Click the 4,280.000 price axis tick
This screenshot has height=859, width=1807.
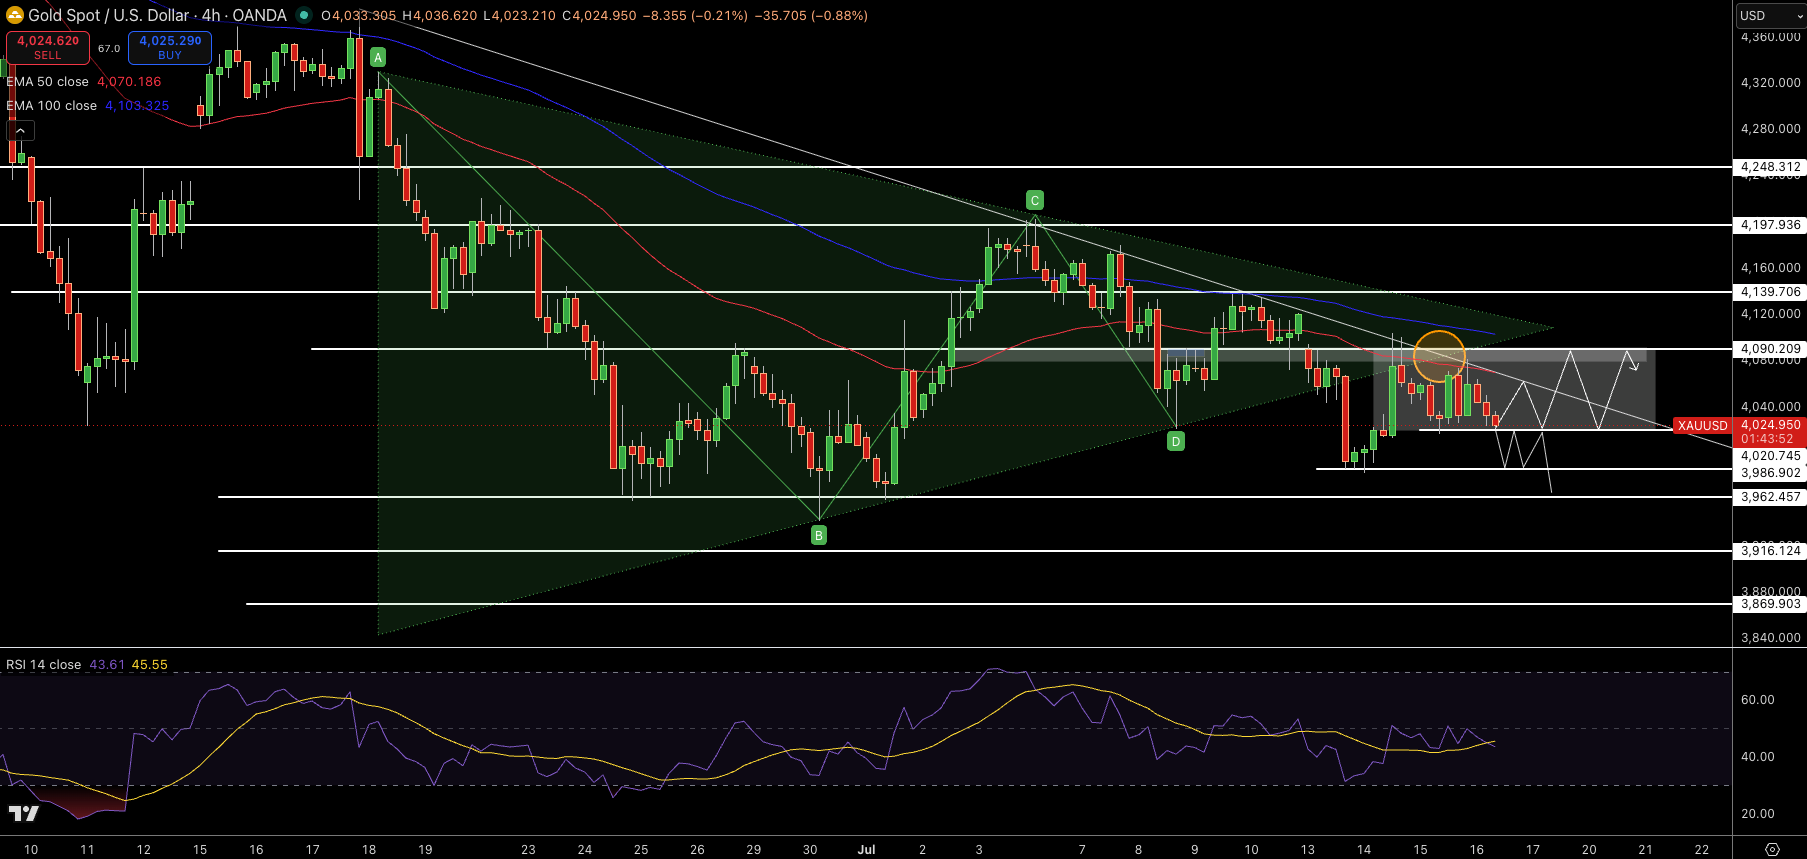[x=1770, y=129]
